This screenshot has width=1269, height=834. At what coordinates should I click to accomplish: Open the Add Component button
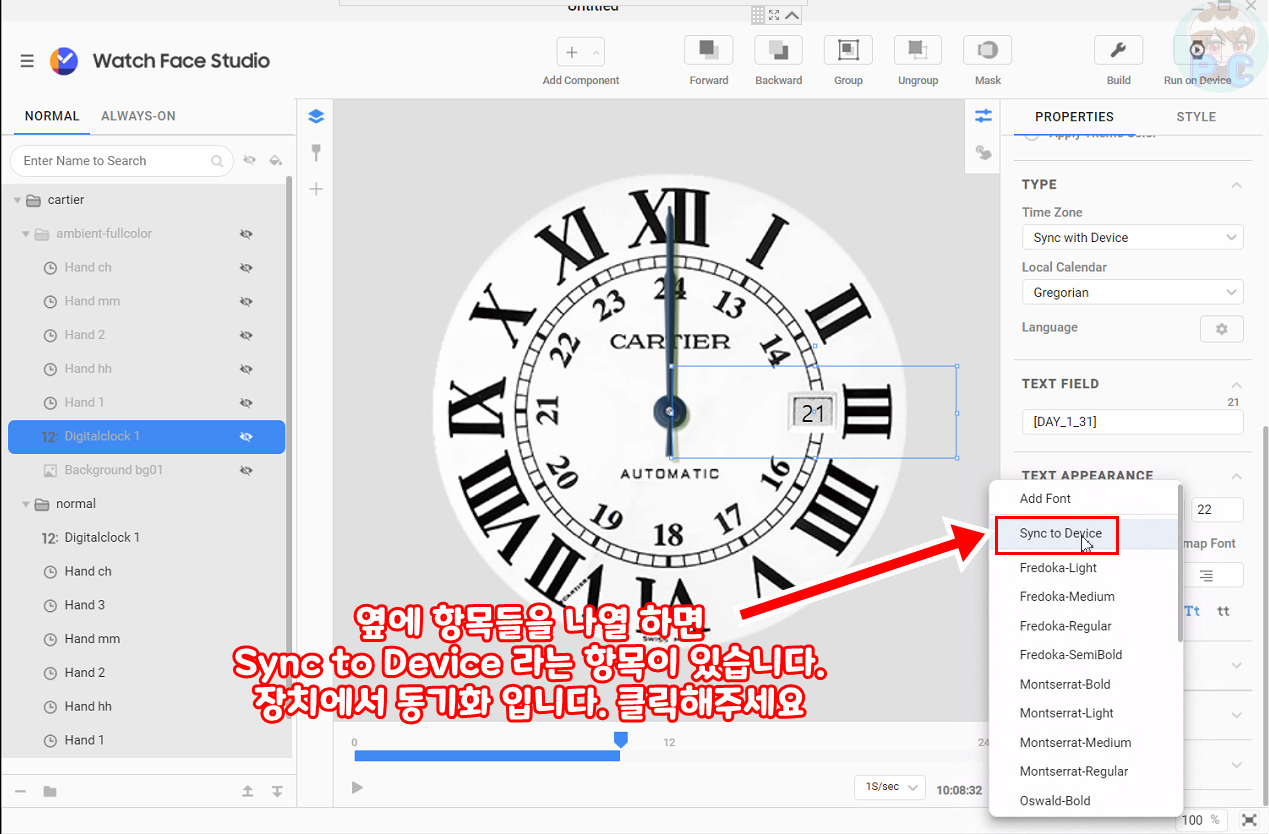[580, 52]
